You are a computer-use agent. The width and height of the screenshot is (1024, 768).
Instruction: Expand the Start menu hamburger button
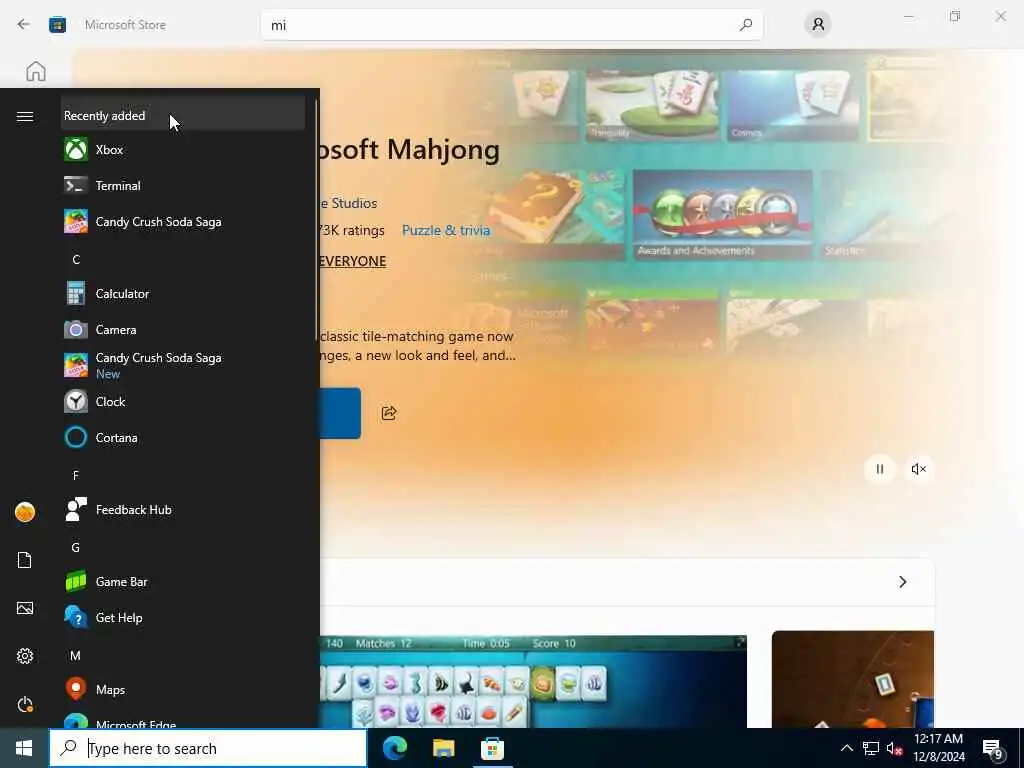25,116
